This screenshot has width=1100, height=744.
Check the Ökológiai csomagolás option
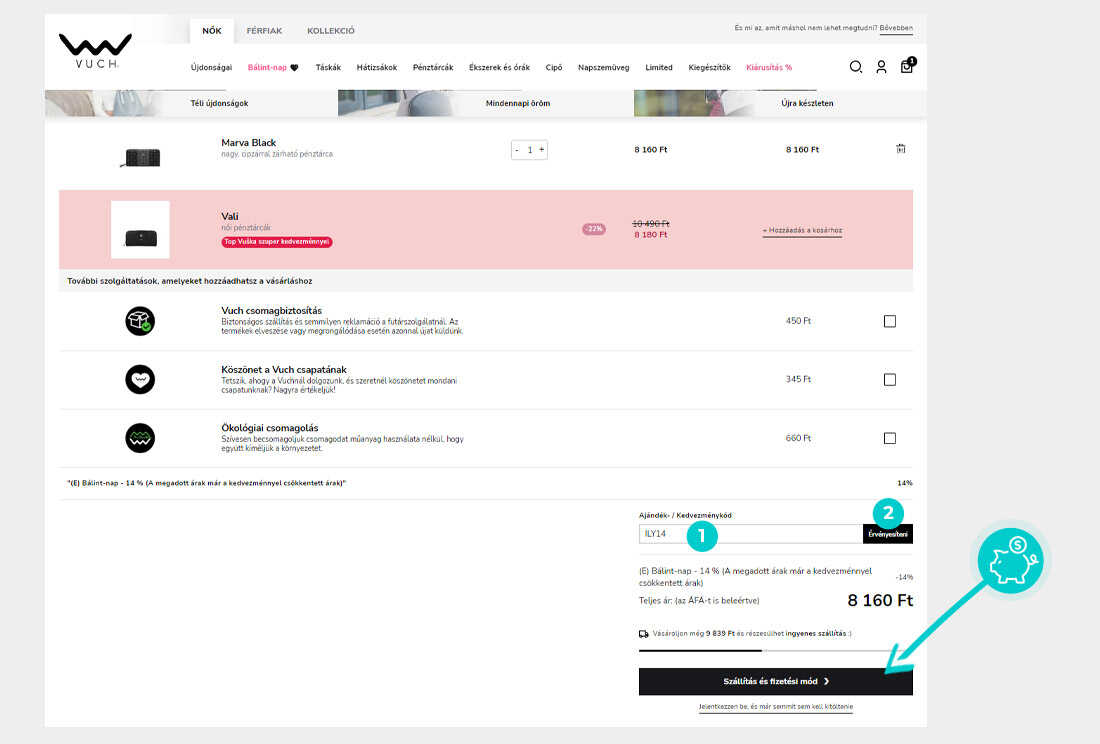(890, 438)
